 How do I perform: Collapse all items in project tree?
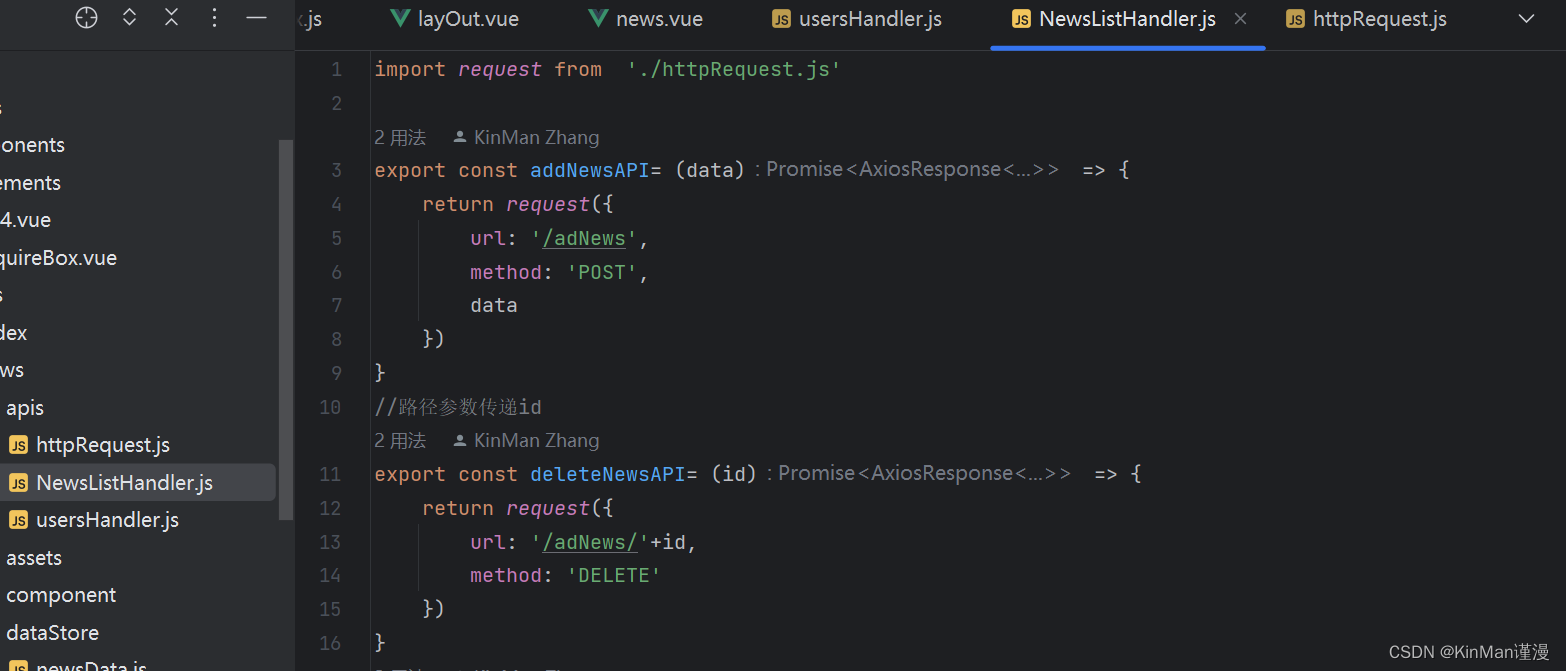point(171,18)
